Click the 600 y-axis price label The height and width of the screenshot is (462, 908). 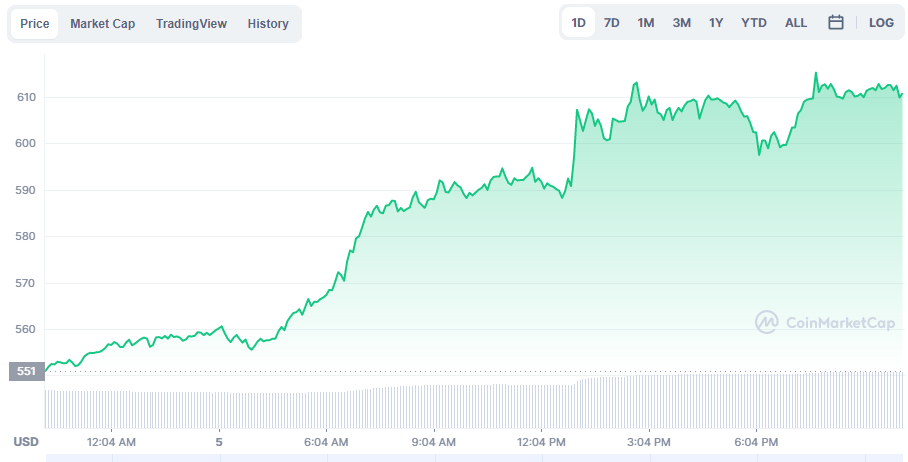click(x=26, y=144)
